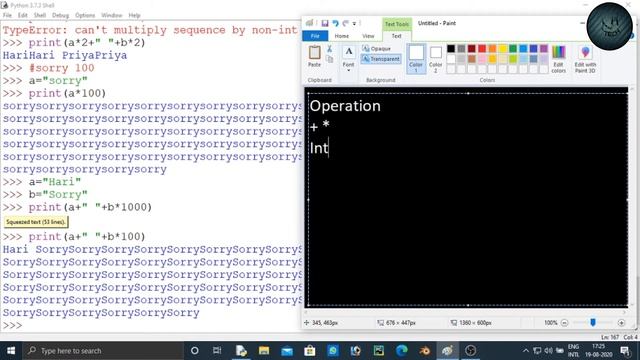
Task: Click inside Paint text box after Int
Action: [330, 148]
